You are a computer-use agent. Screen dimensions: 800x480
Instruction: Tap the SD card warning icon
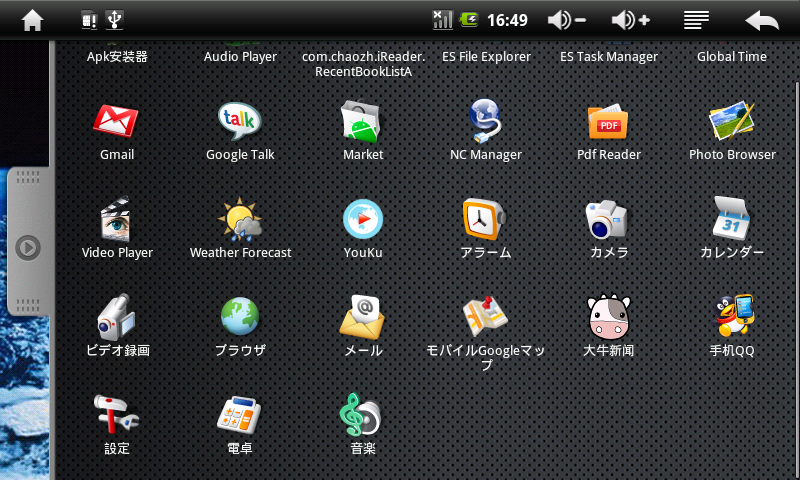[89, 20]
